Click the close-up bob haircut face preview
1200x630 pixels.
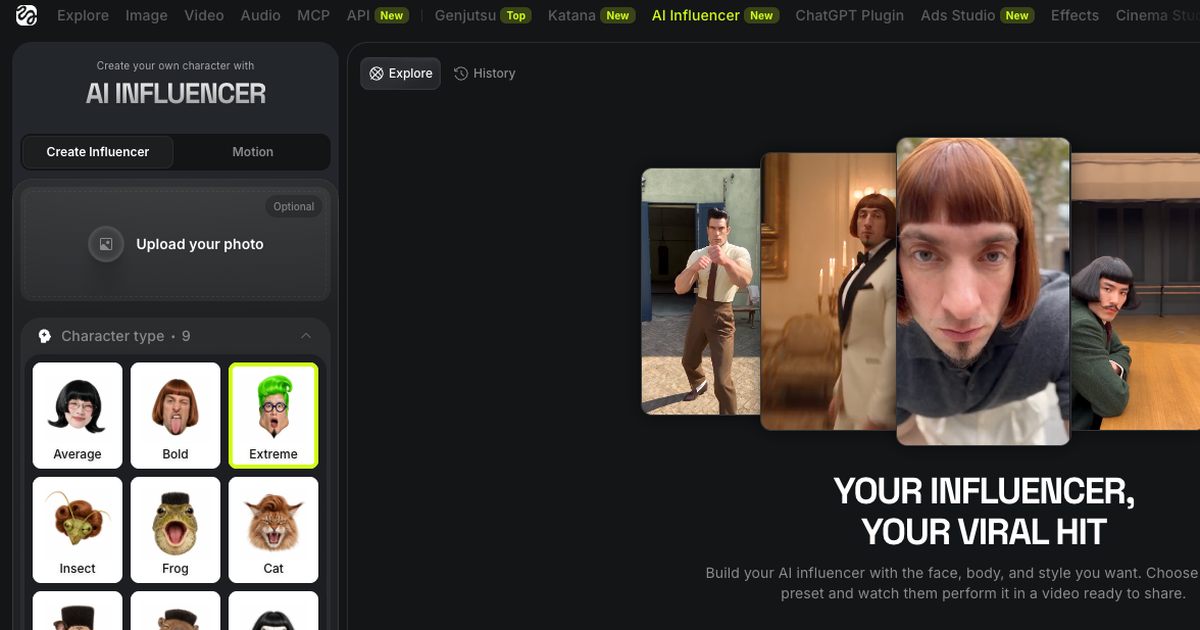[x=984, y=291]
